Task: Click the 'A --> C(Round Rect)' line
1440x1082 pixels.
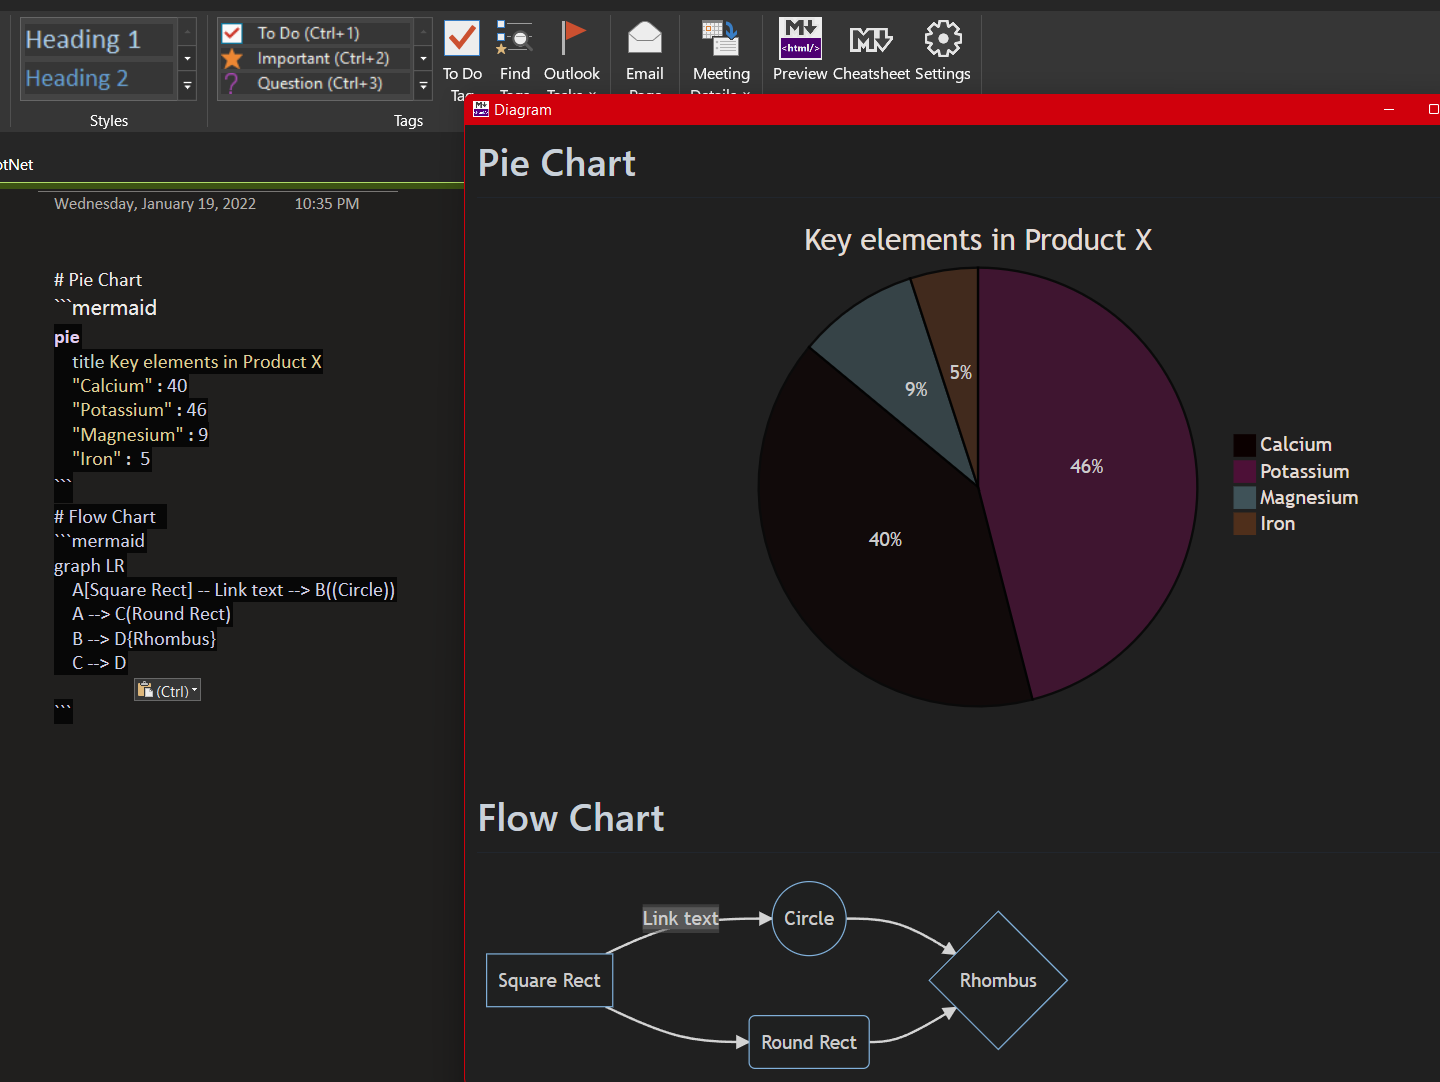Action: tap(151, 614)
